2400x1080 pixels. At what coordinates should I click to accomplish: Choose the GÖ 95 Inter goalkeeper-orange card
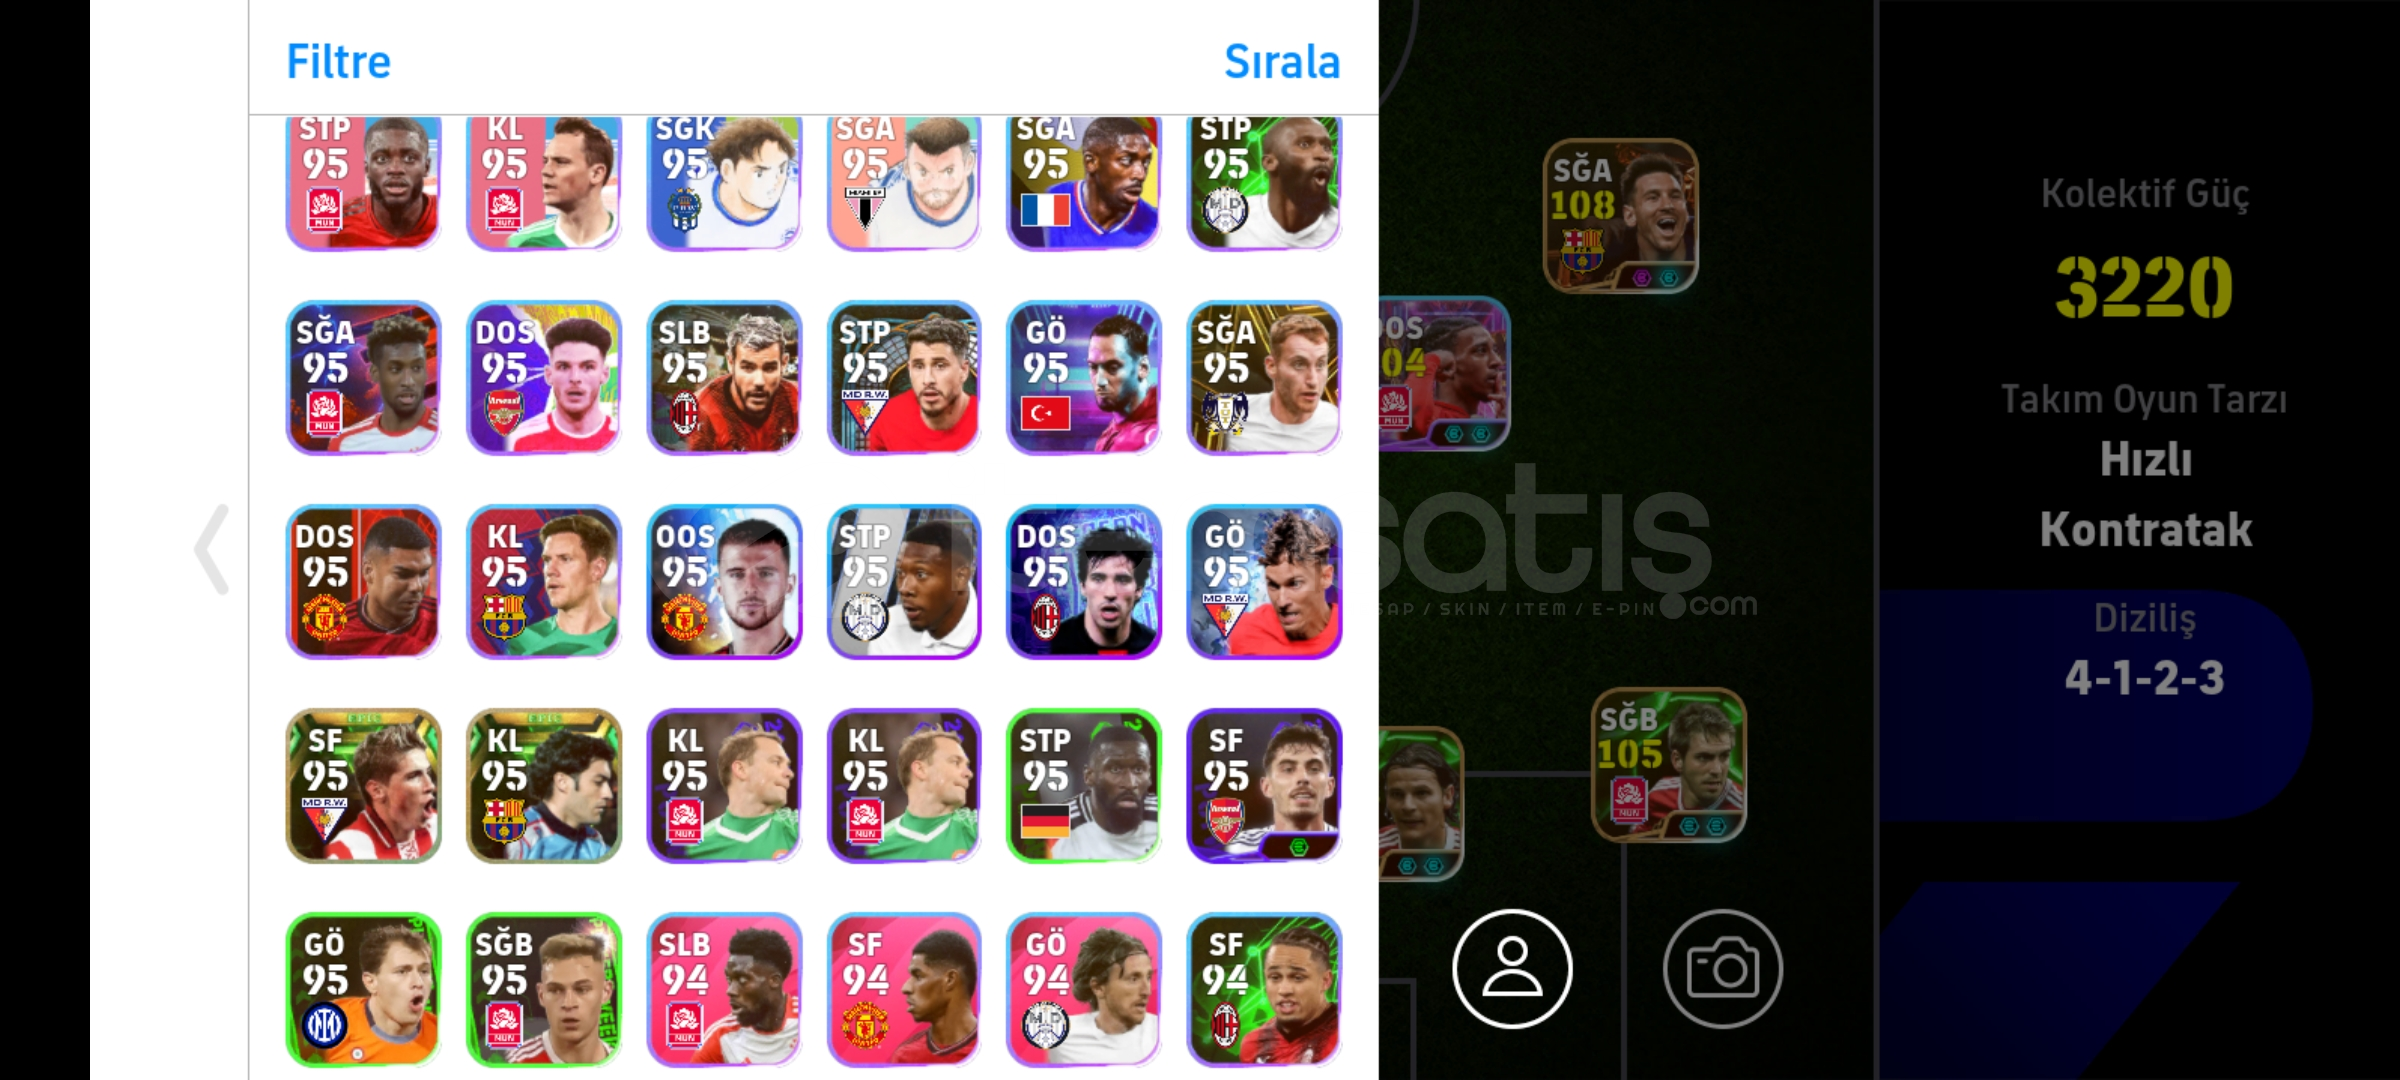point(364,990)
